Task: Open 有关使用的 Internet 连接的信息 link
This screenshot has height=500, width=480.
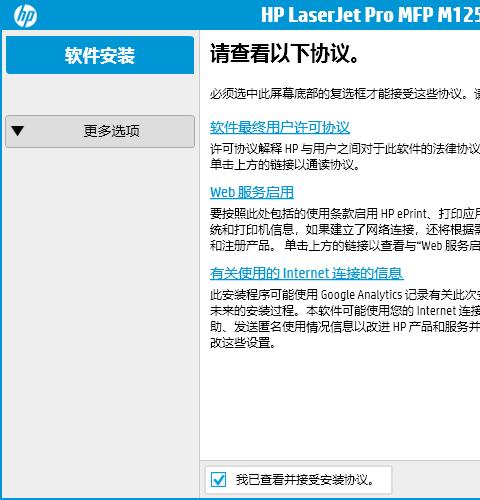Action: point(306,273)
